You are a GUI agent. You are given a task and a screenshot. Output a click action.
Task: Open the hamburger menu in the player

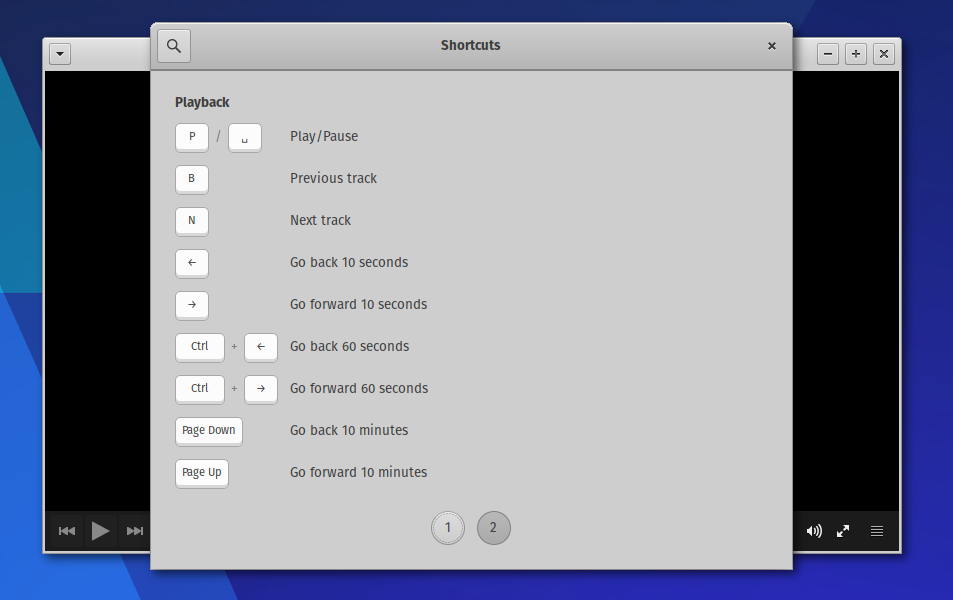[877, 531]
